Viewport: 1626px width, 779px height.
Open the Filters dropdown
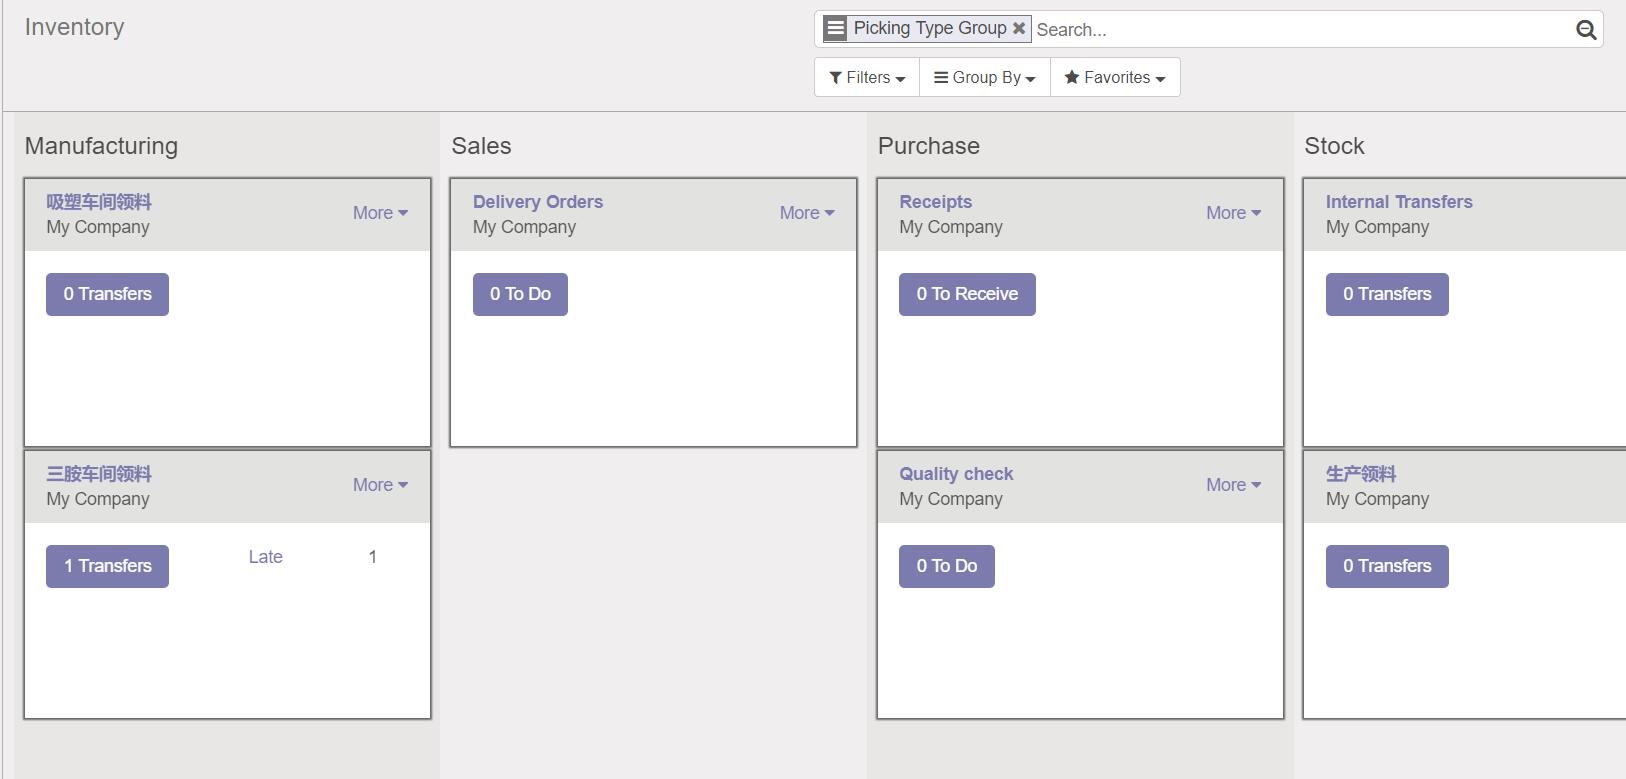coord(867,77)
